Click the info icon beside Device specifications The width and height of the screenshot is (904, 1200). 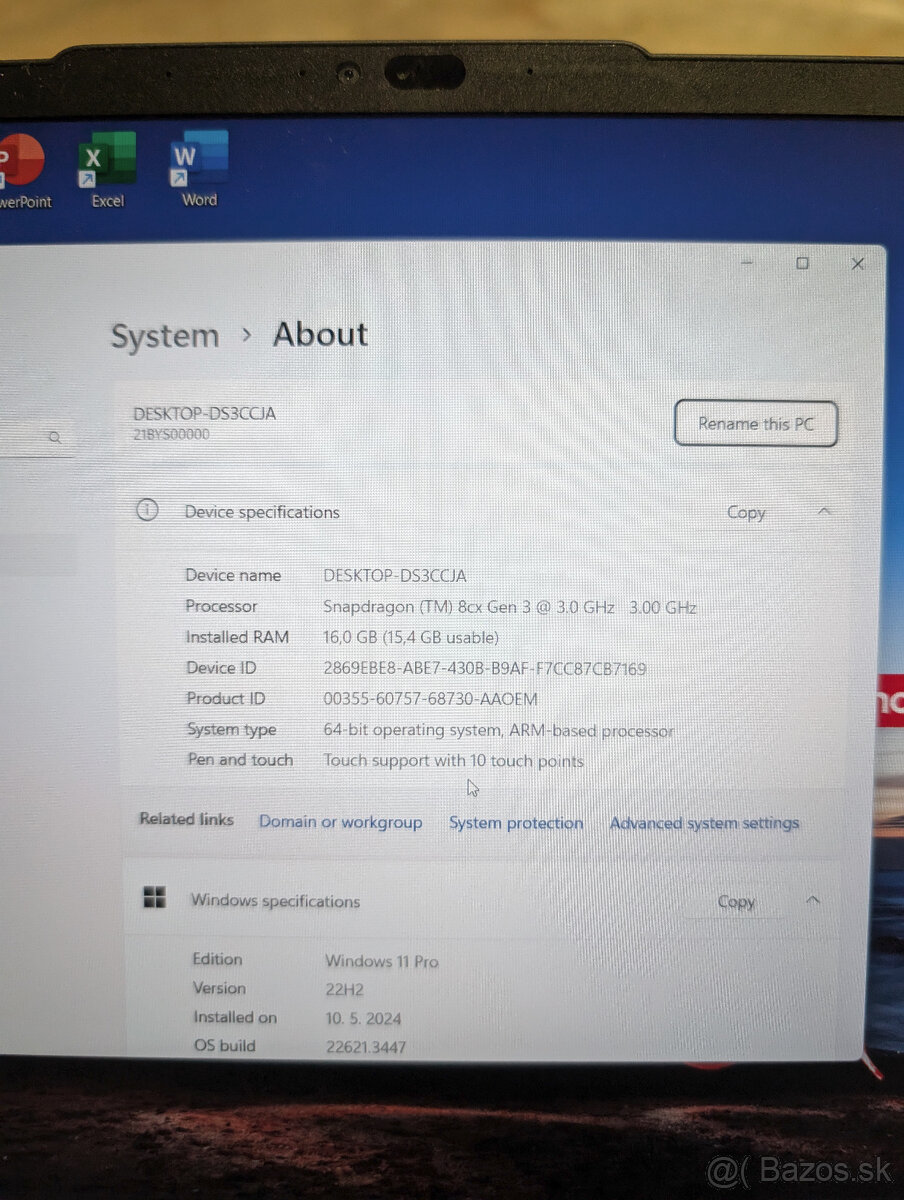click(147, 510)
